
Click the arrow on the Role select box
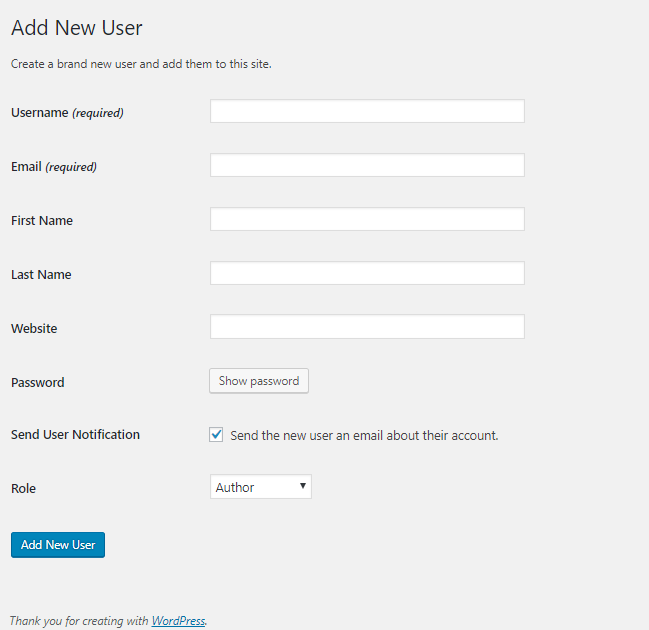pyautogui.click(x=303, y=486)
